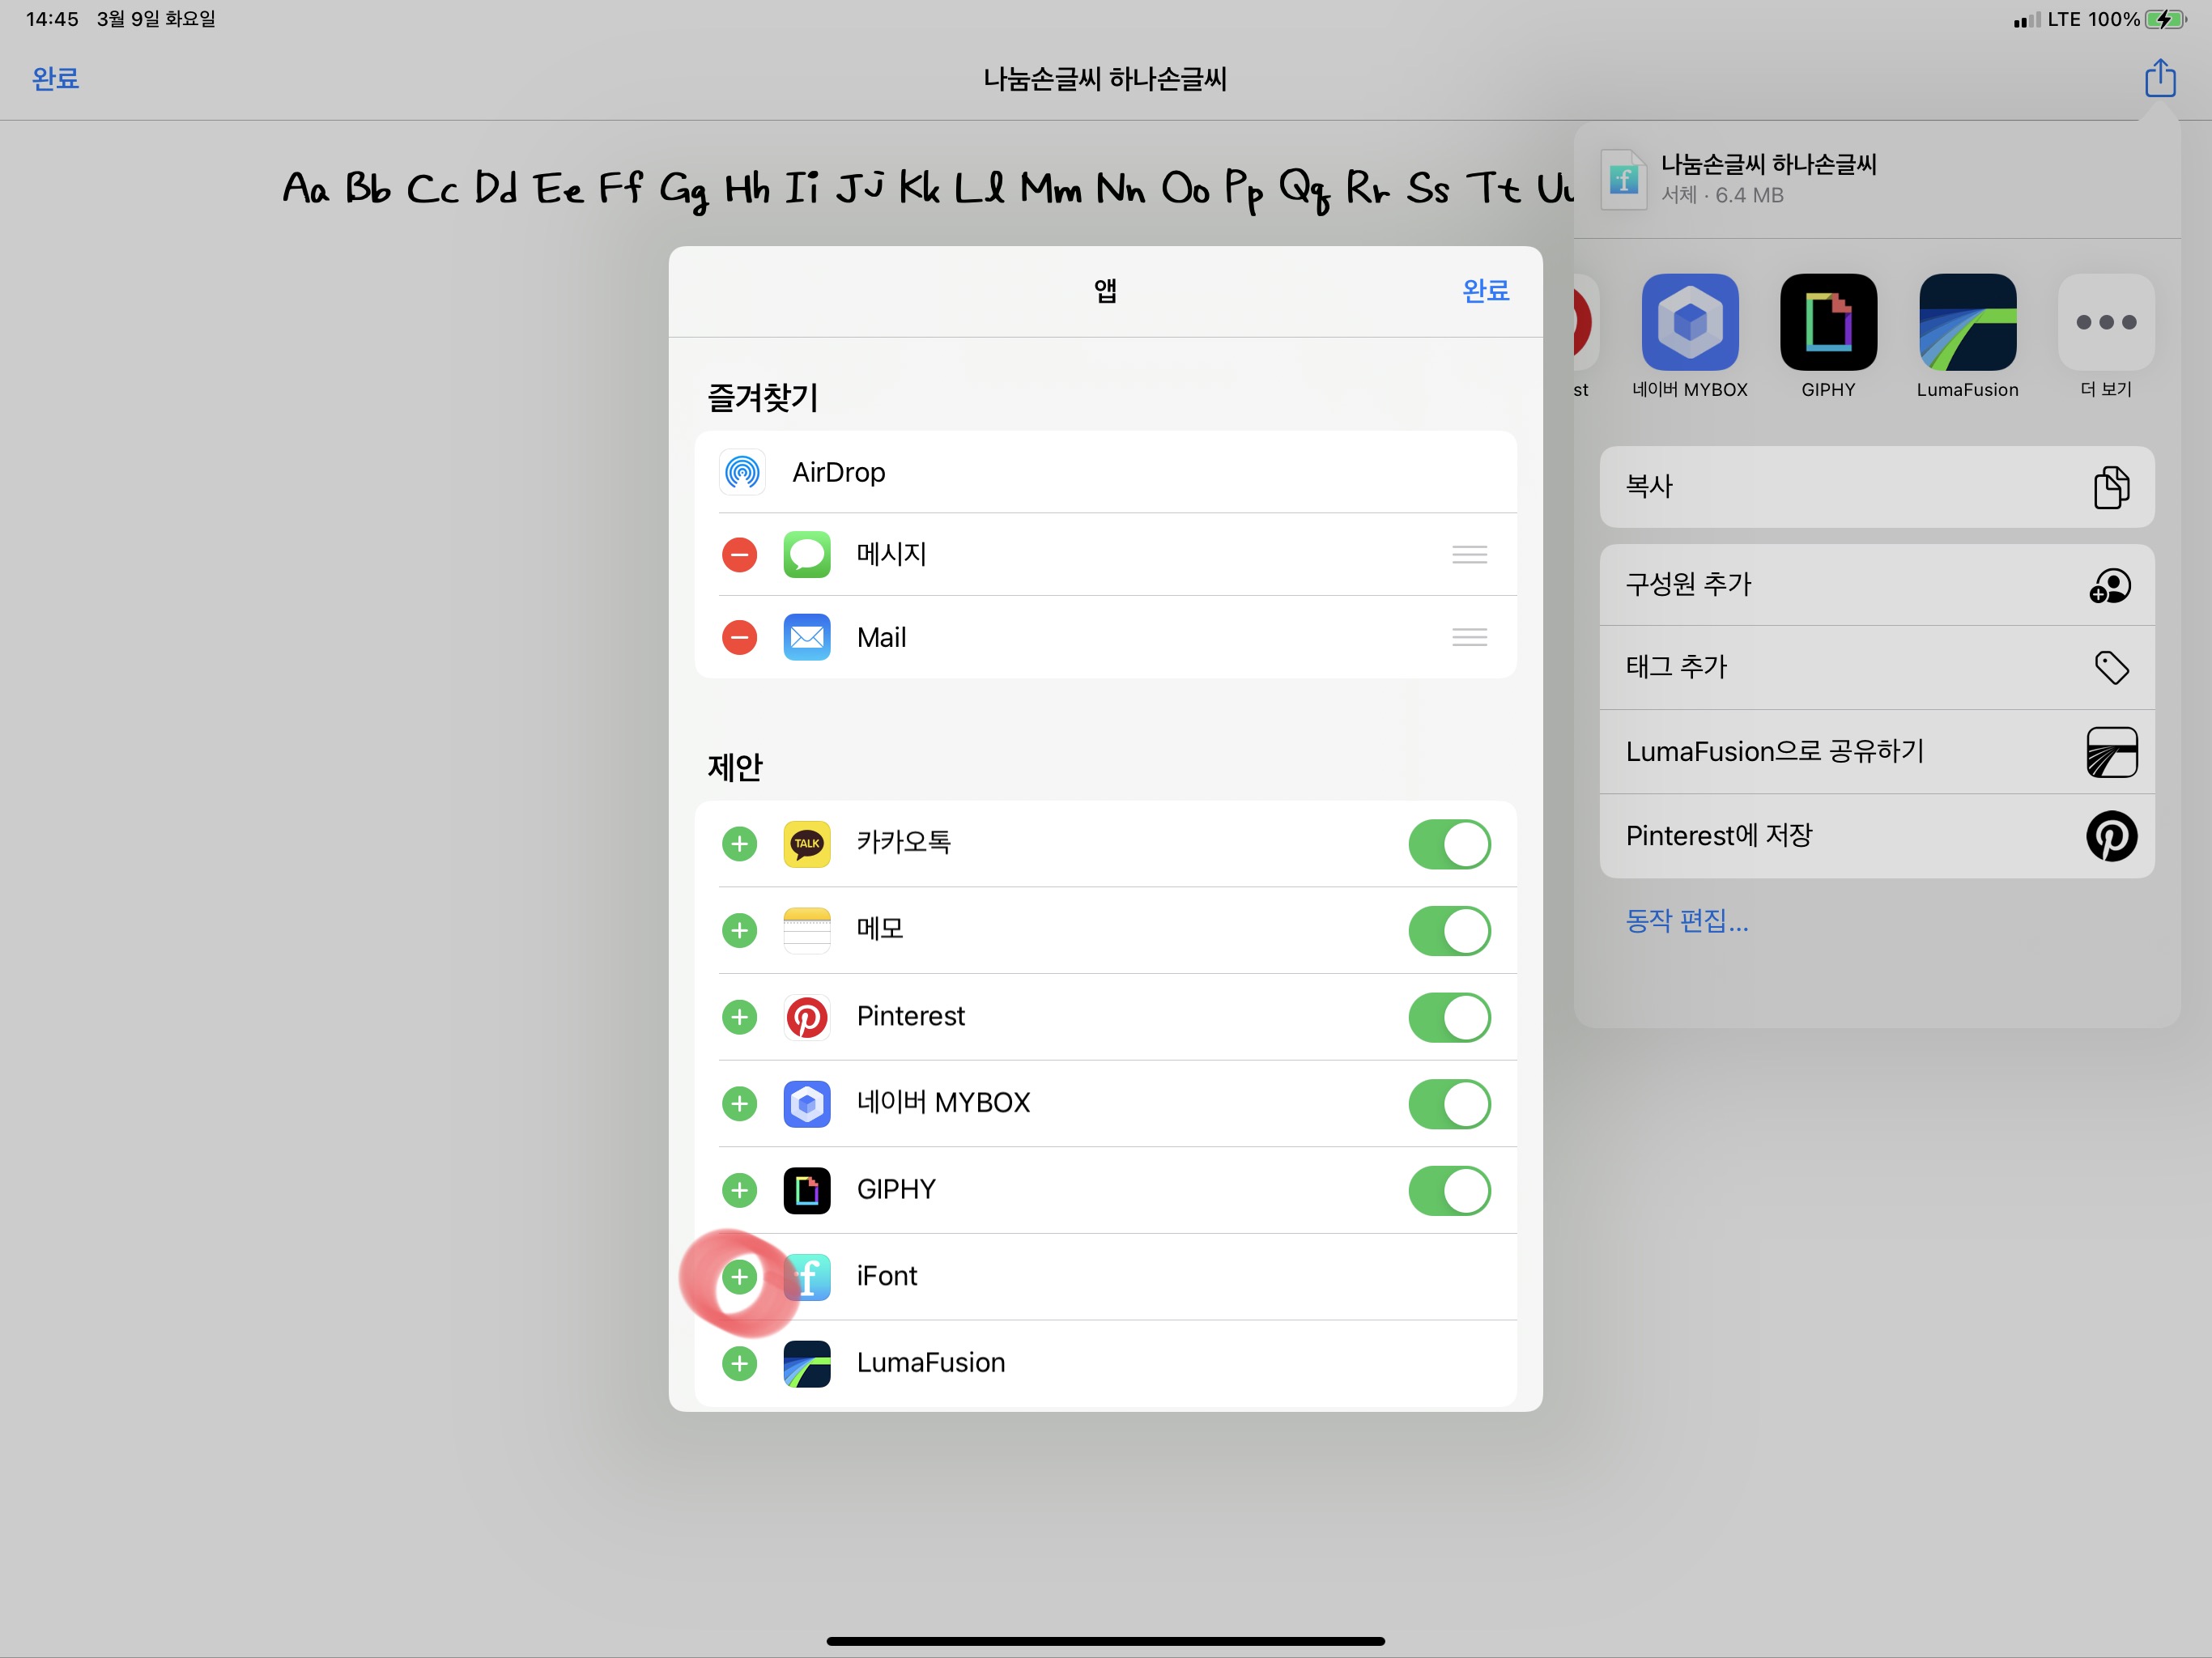Tap the GIPHY app icon in share sheet
The image size is (2212, 1658).
click(x=1827, y=322)
